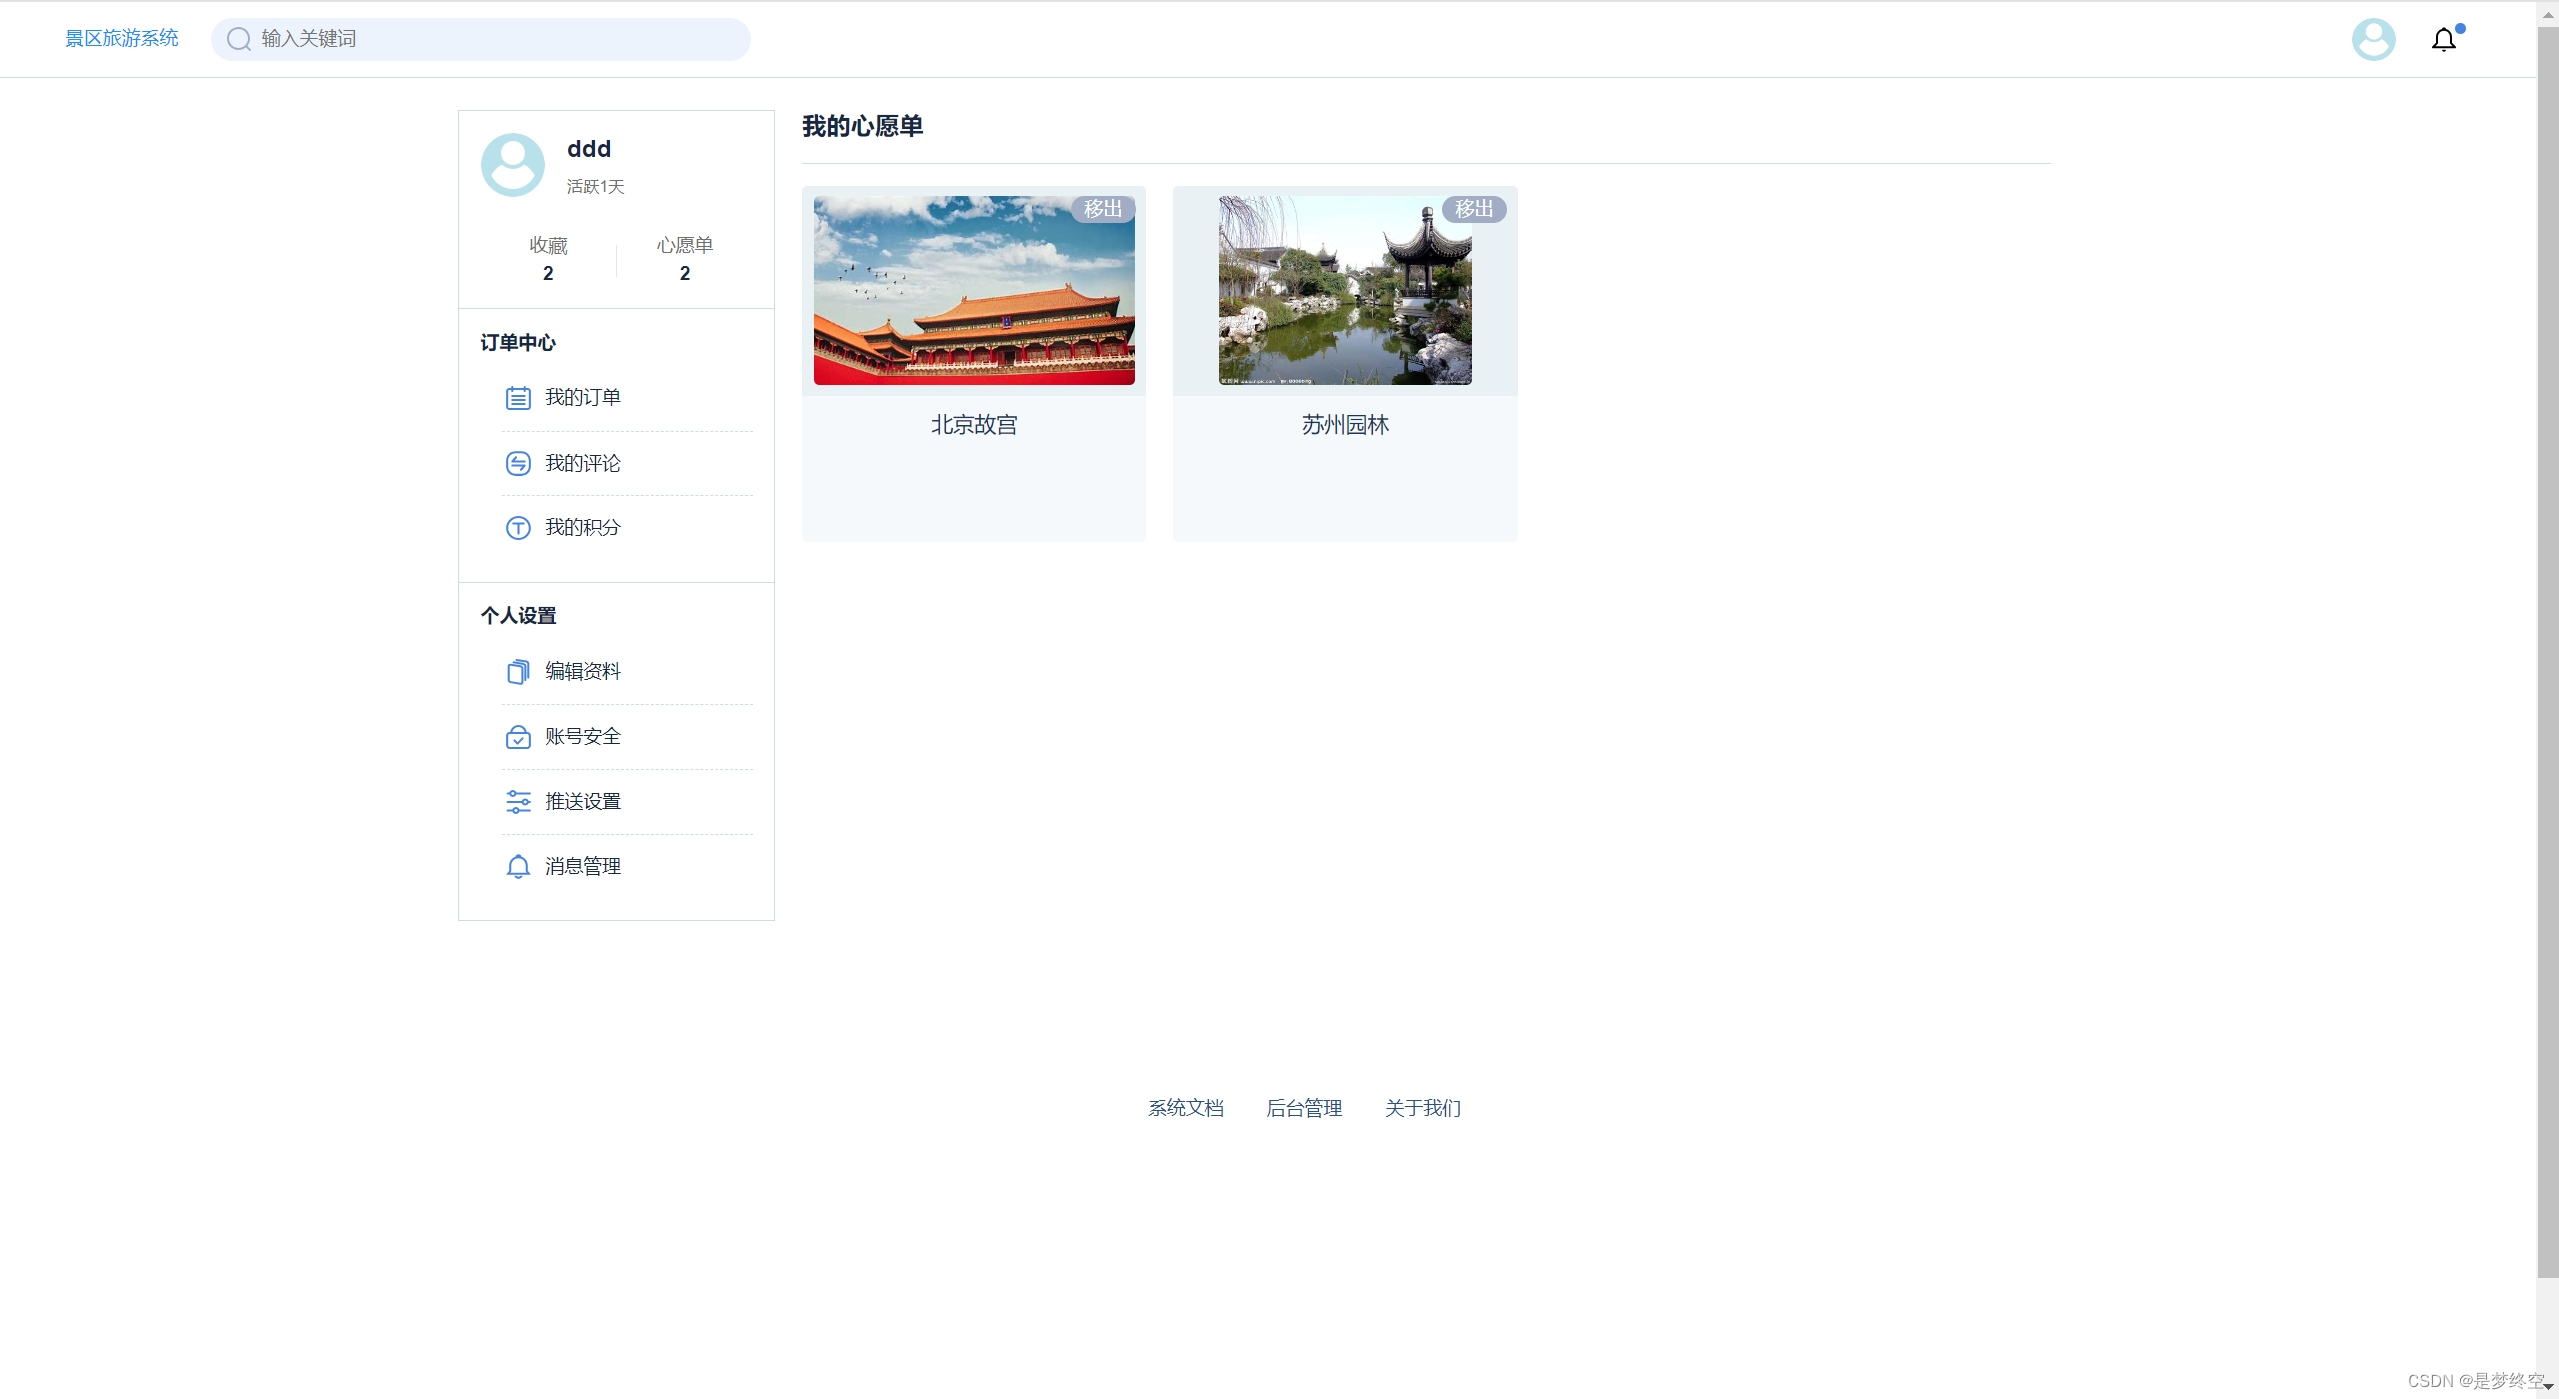Open the 心愿单 count tab

tap(685, 259)
